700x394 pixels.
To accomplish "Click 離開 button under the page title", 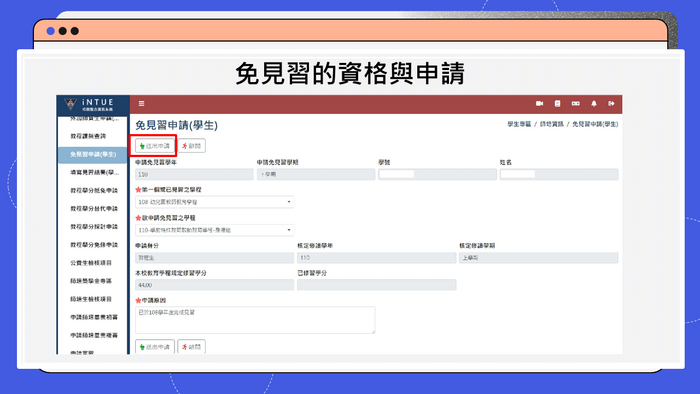I will [192, 146].
